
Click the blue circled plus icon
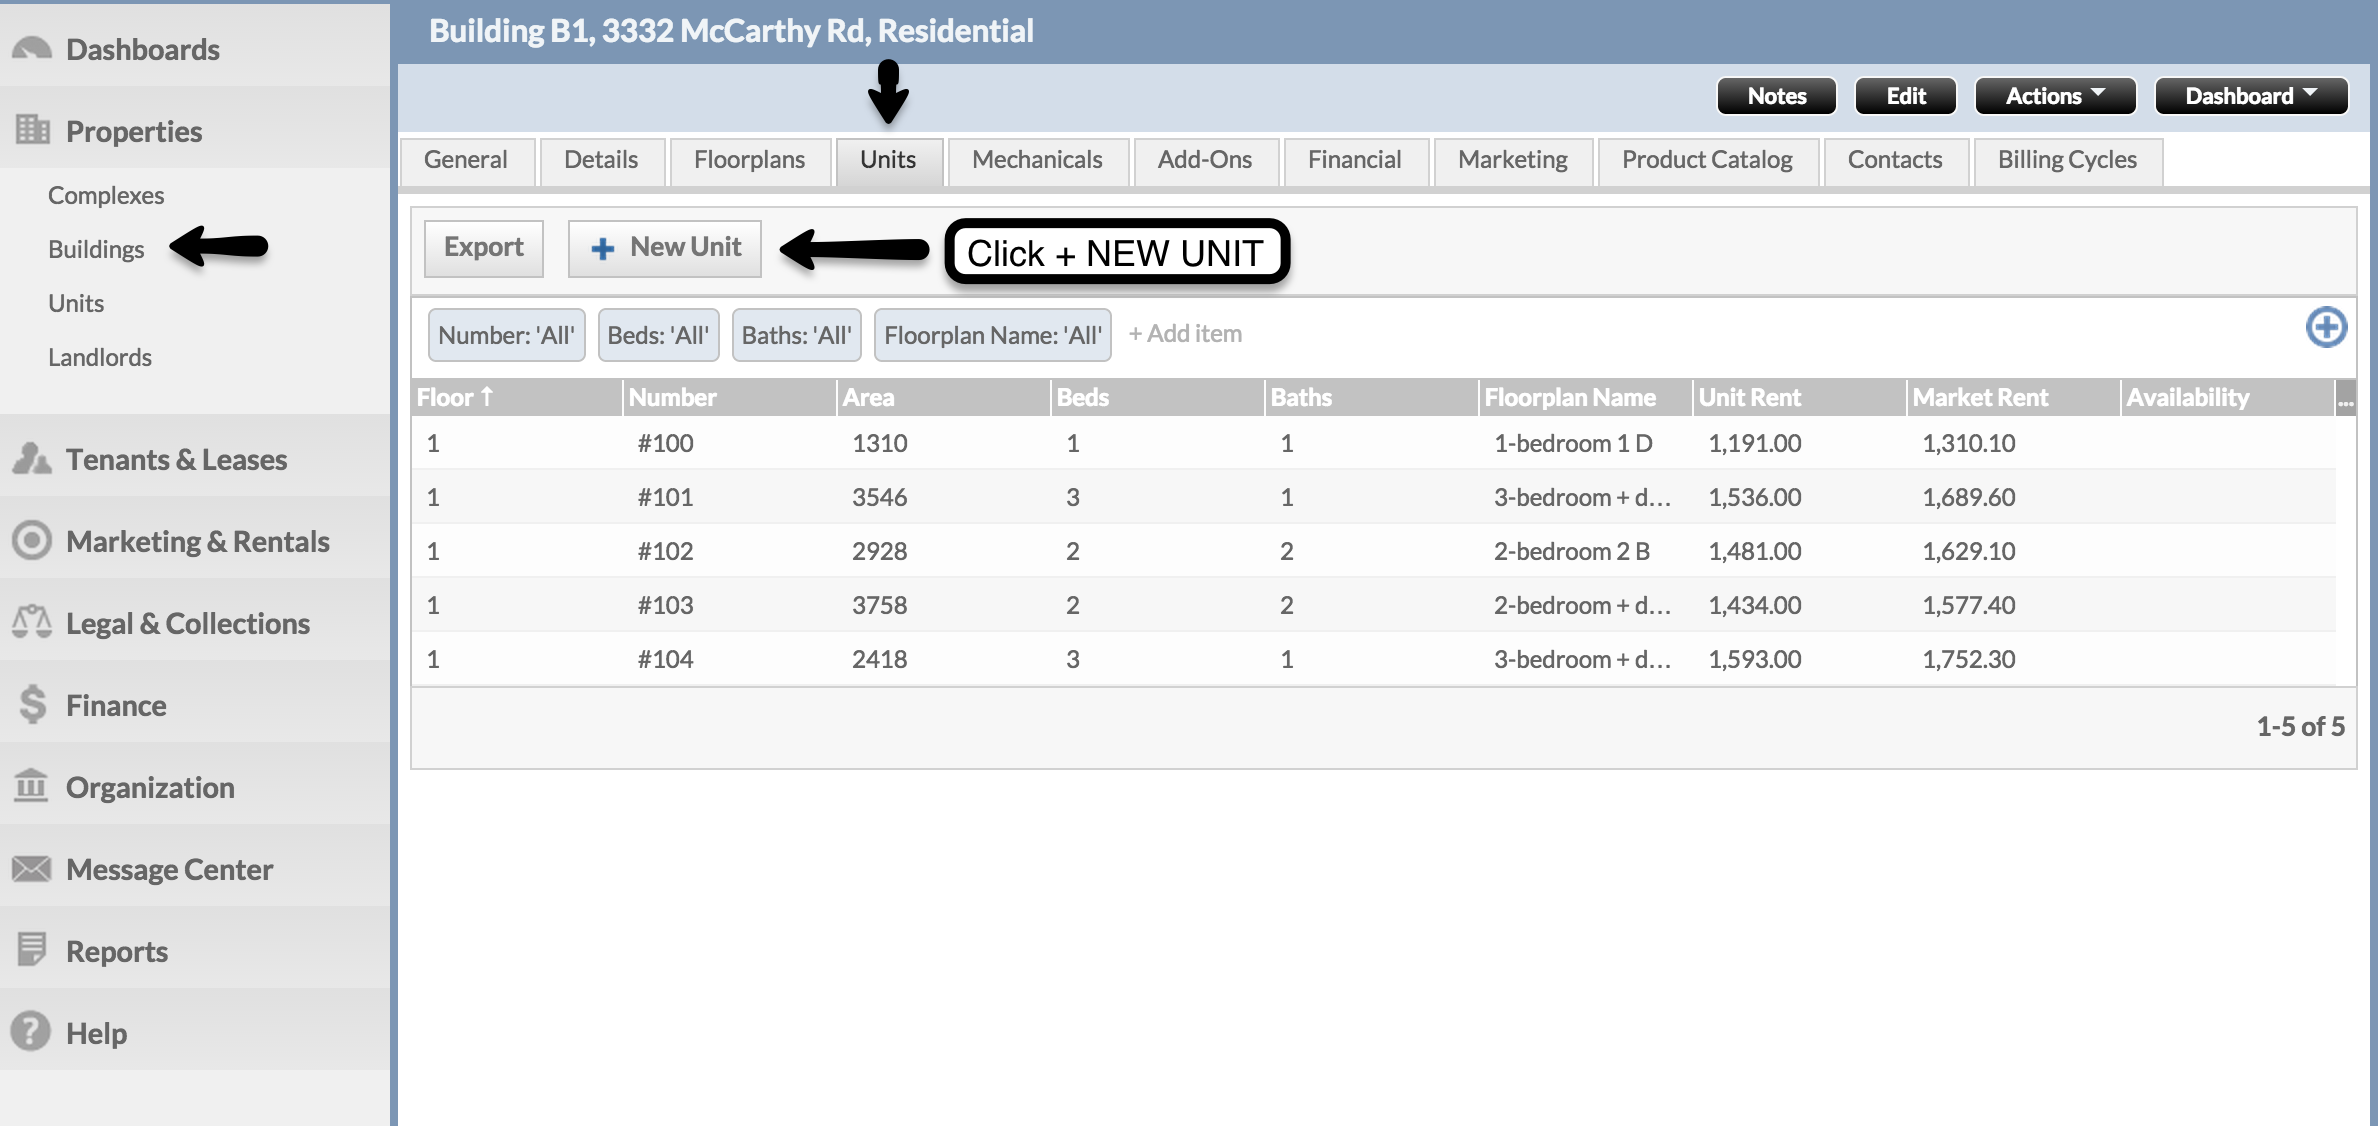(2326, 327)
